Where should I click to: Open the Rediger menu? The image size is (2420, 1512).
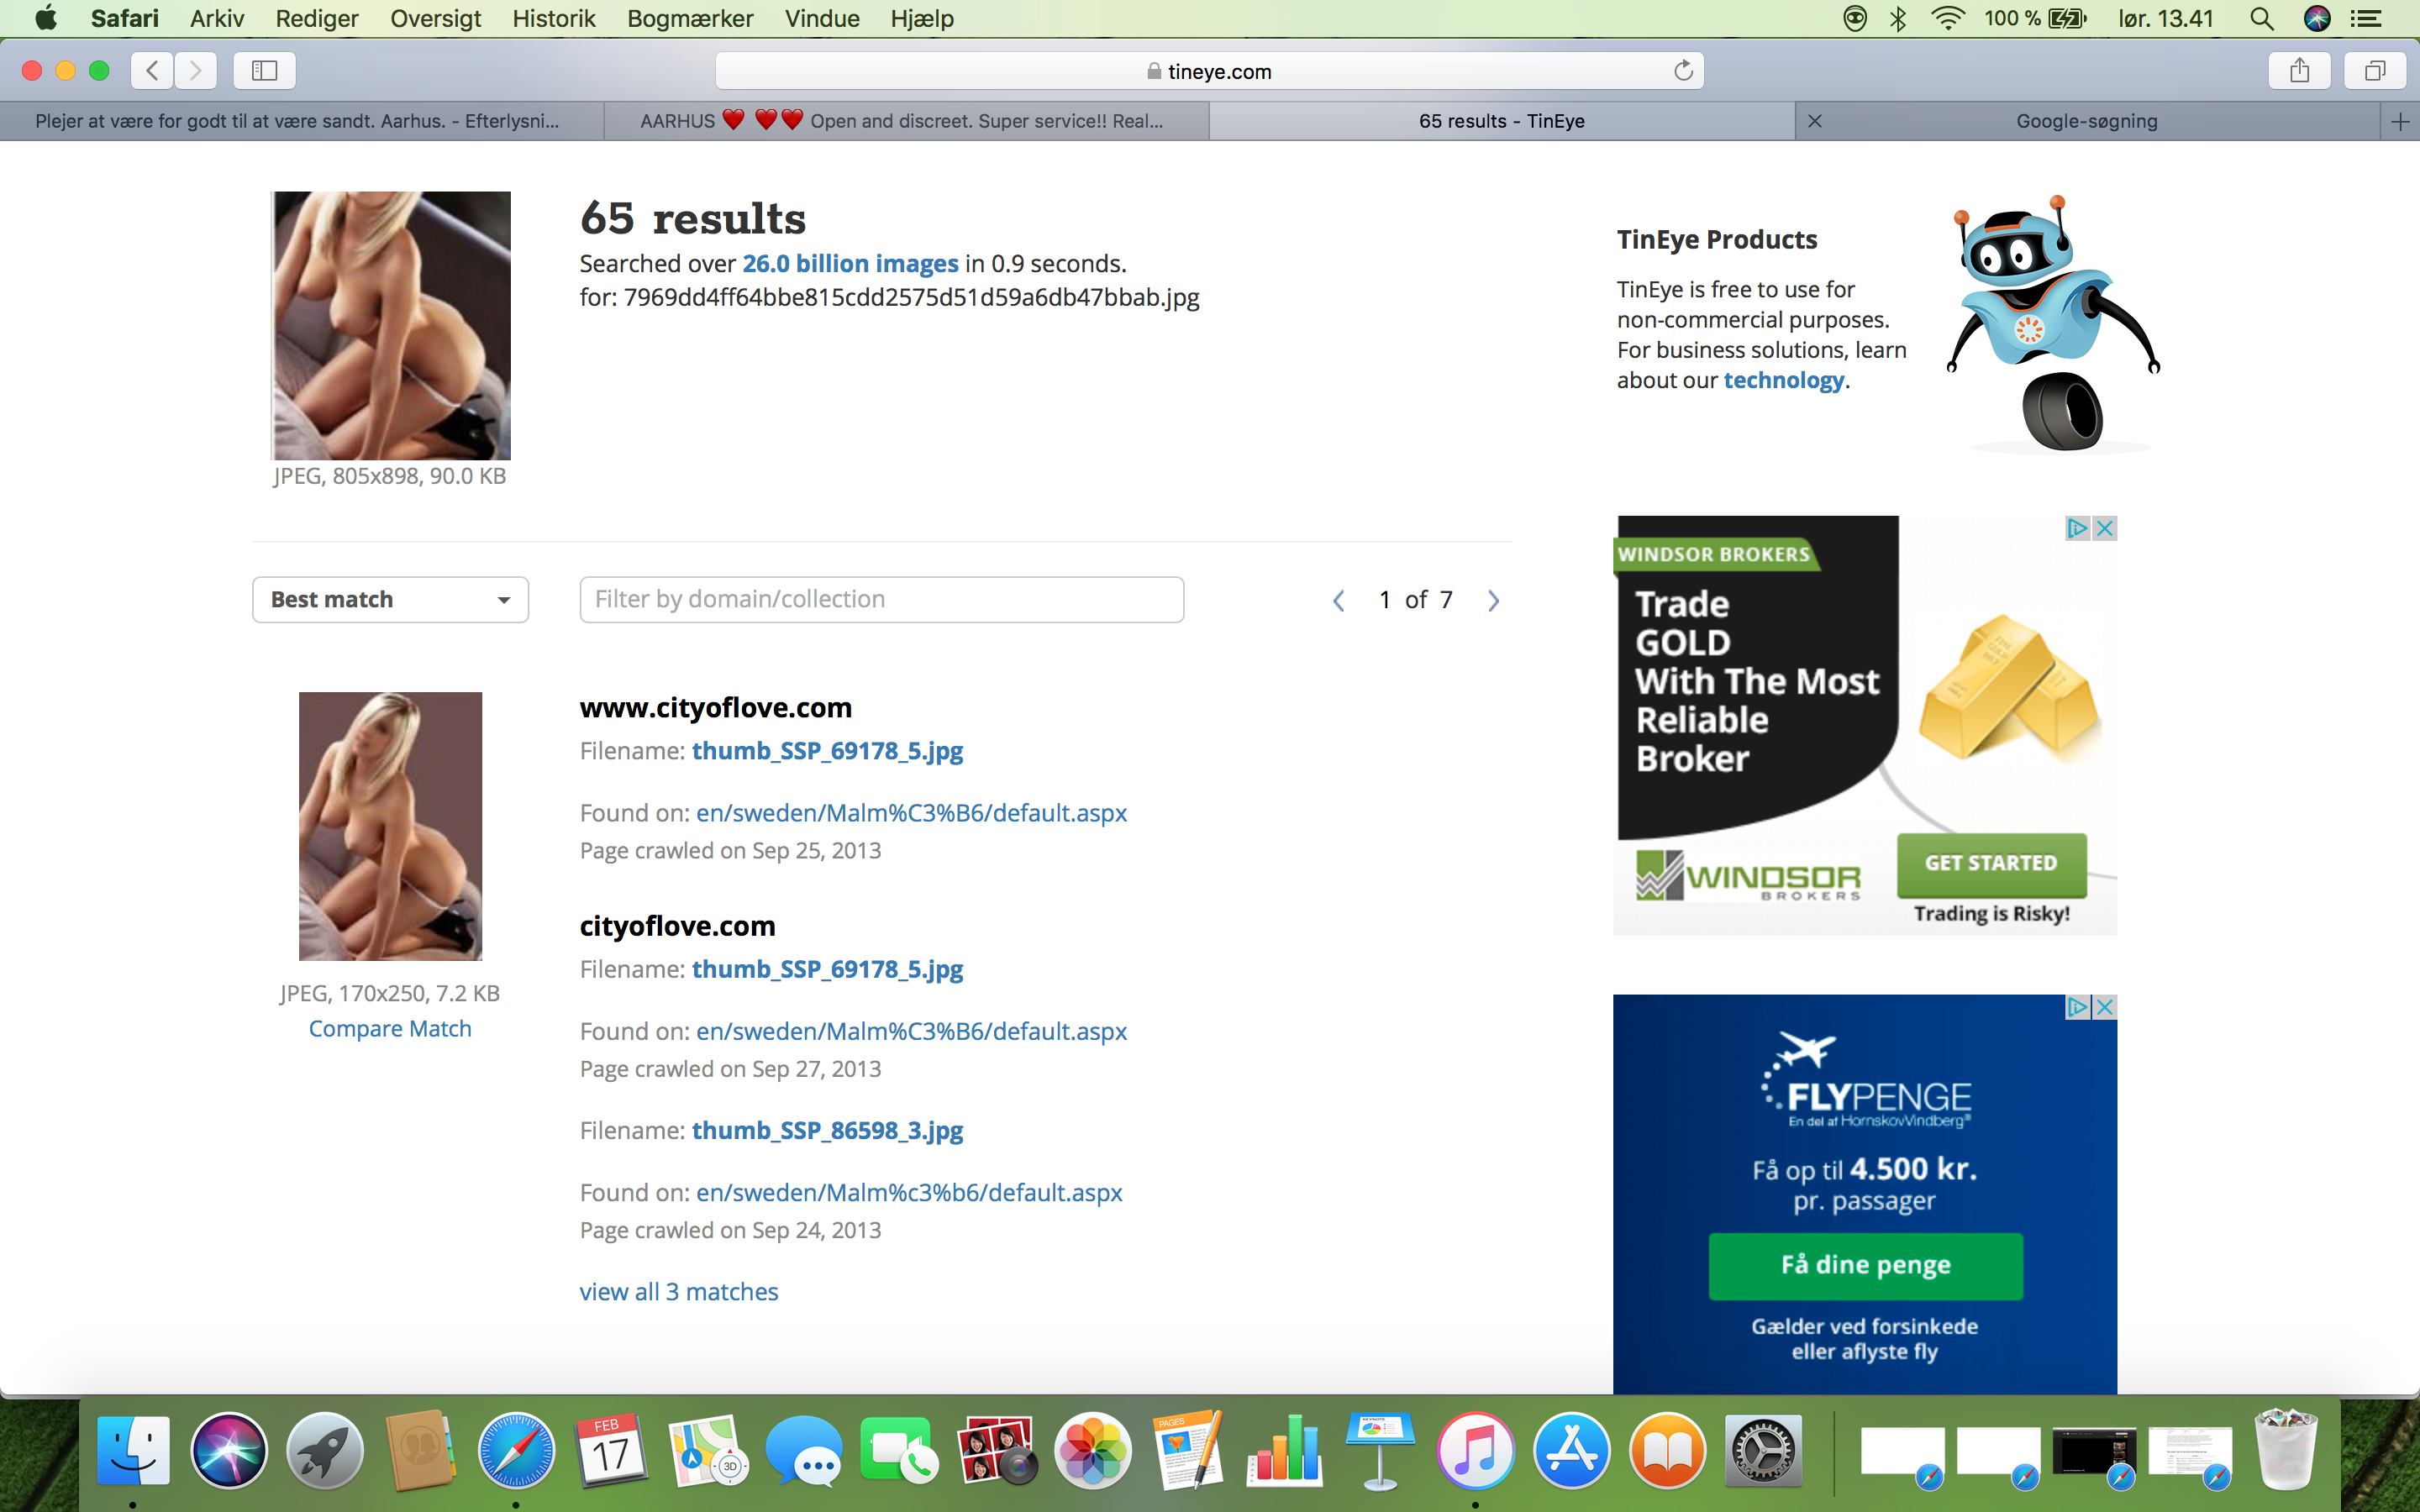[317, 18]
